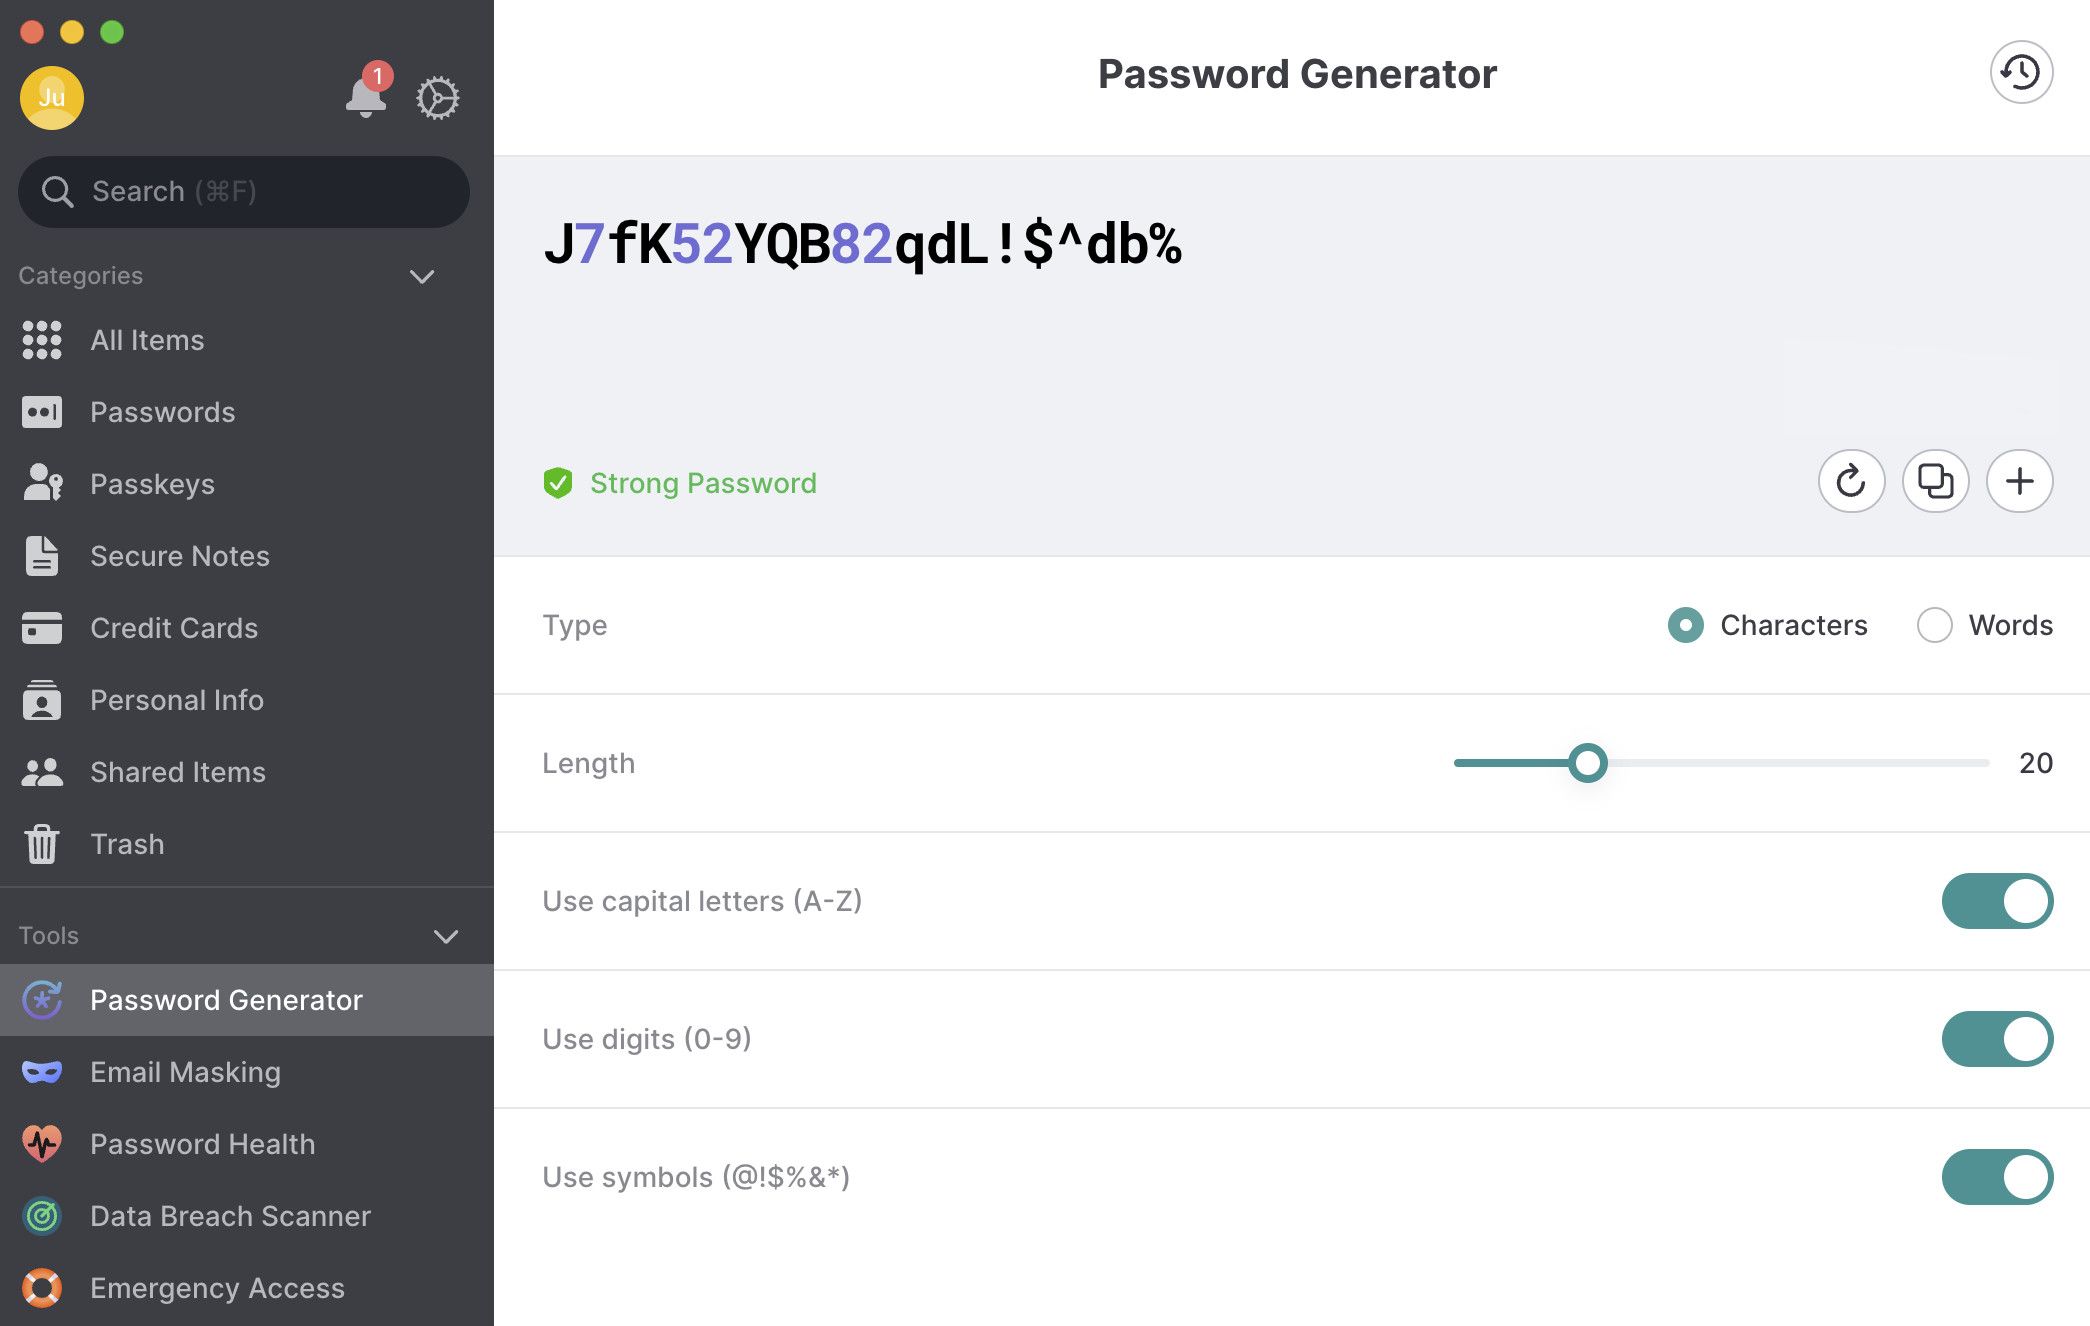Select Words password type

1932,623
